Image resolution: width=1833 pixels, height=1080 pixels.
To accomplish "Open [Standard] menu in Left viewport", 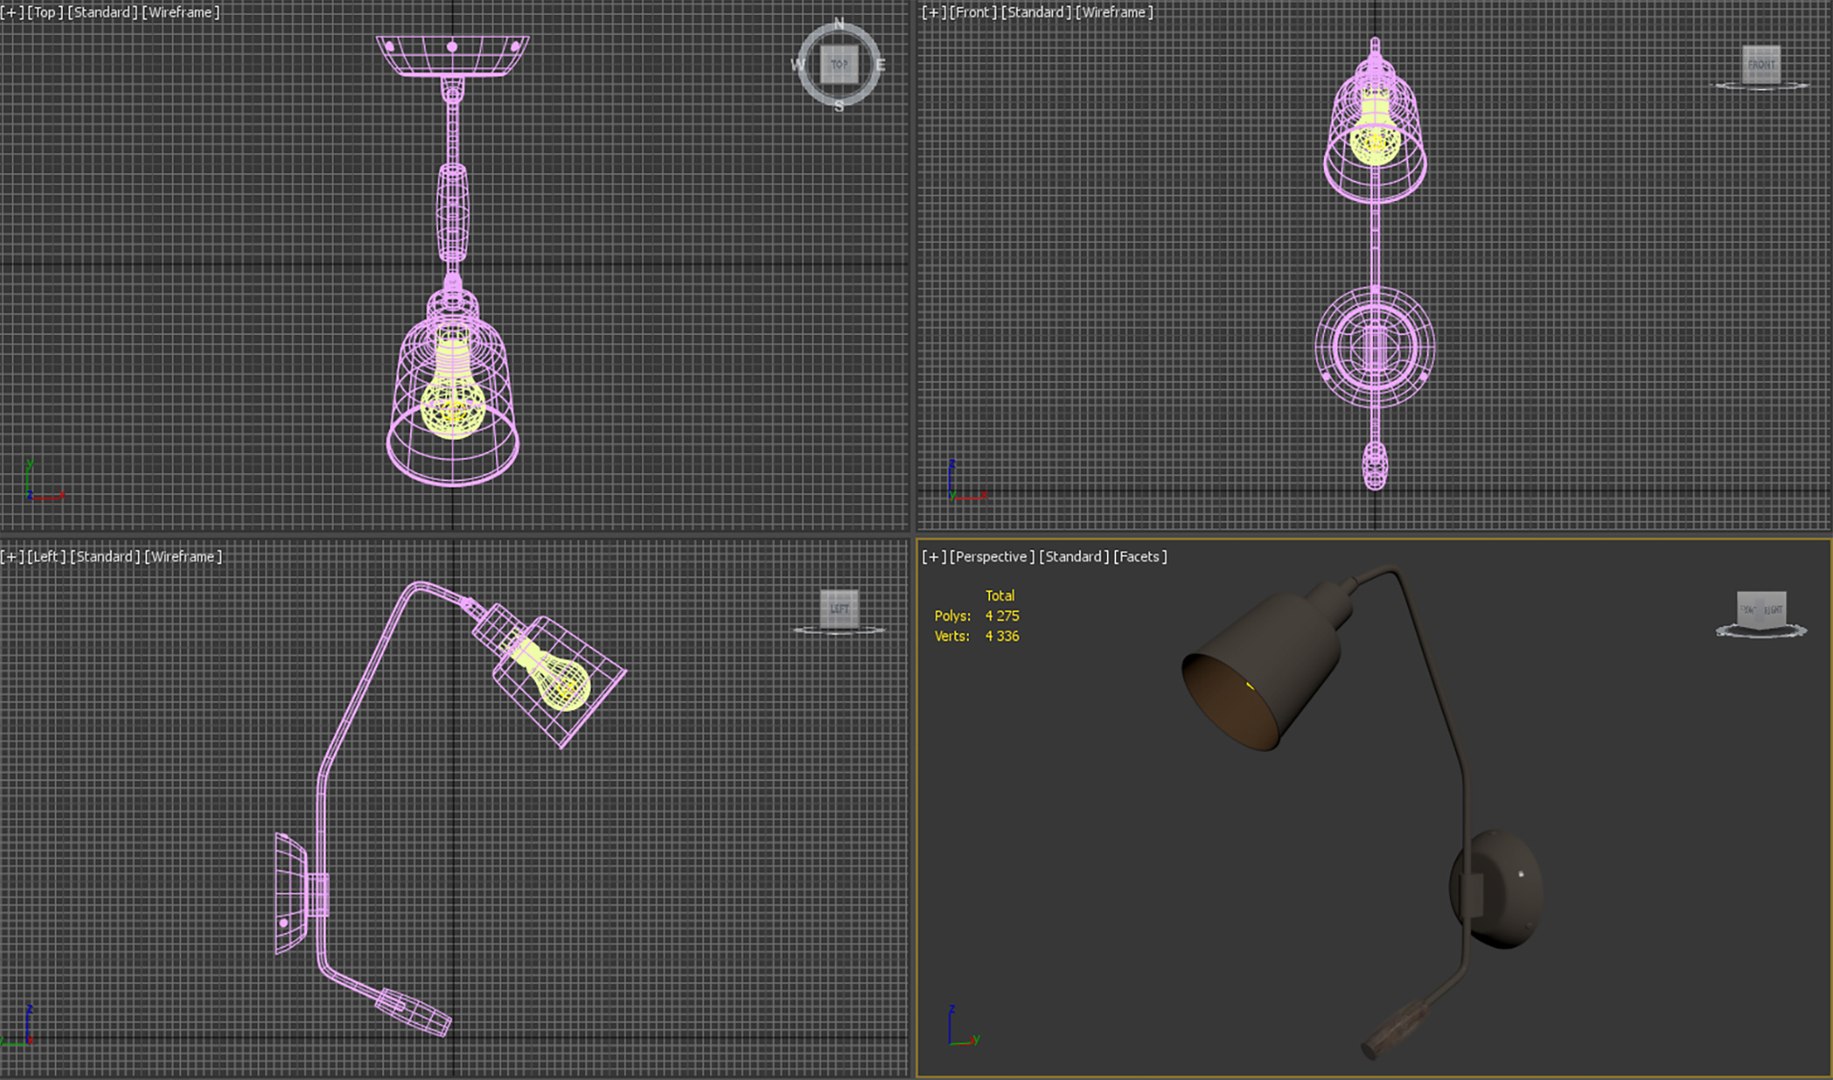I will coord(105,556).
